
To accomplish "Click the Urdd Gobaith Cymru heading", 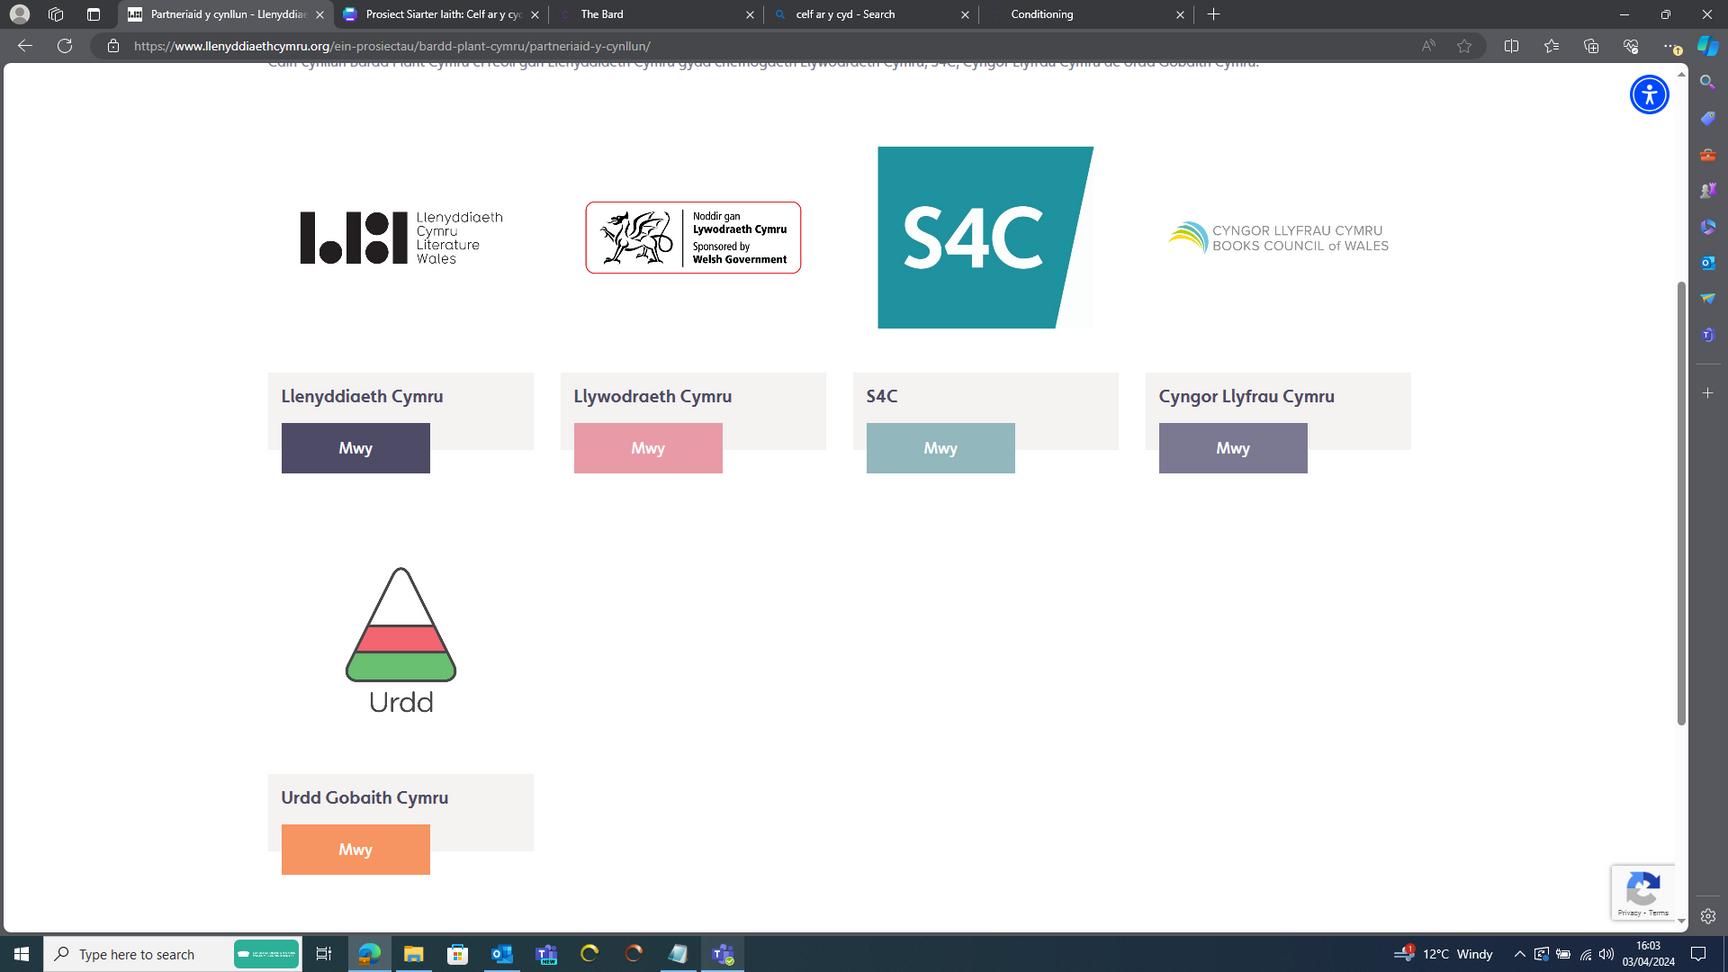I will point(364,798).
